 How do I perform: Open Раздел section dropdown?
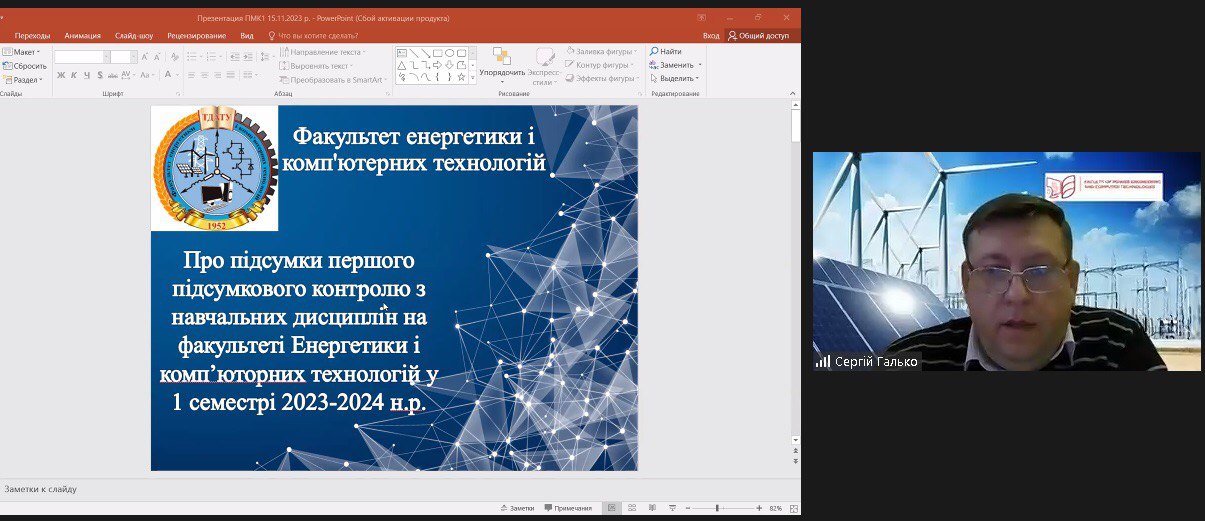pos(23,79)
